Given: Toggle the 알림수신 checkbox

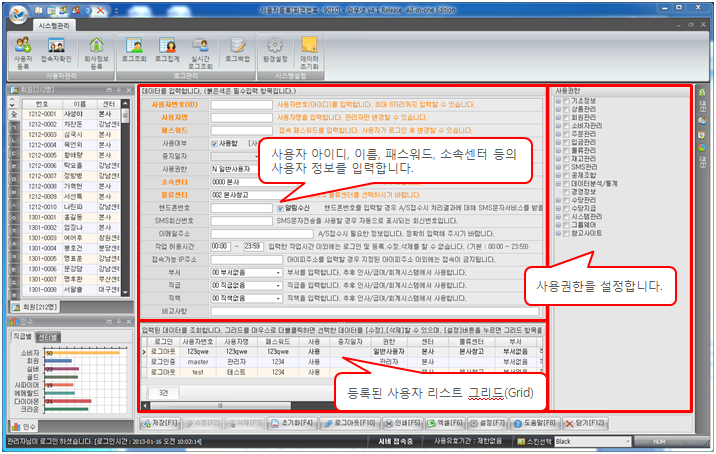Looking at the screenshot, I should (280, 207).
